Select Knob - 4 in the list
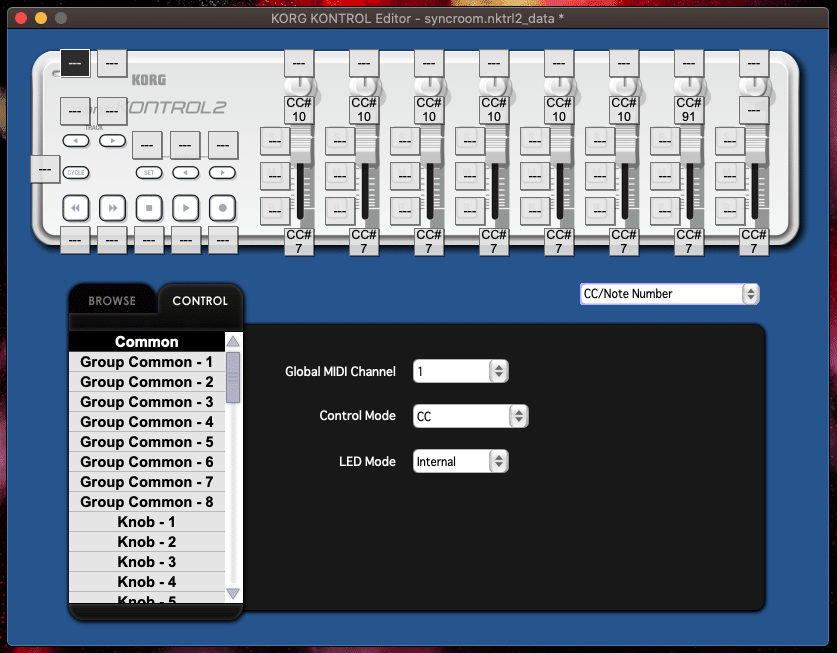The width and height of the screenshot is (837, 653). coord(147,581)
